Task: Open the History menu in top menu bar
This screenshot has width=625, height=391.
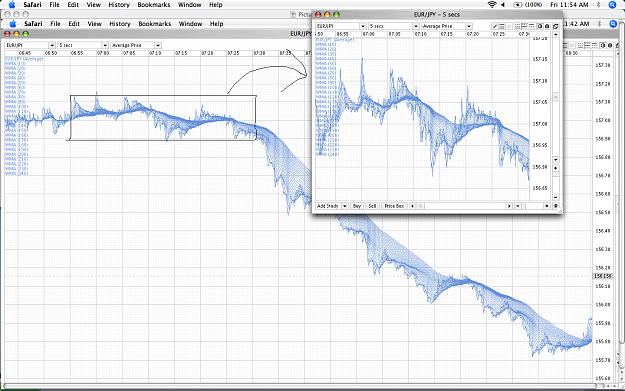Action: [119, 5]
